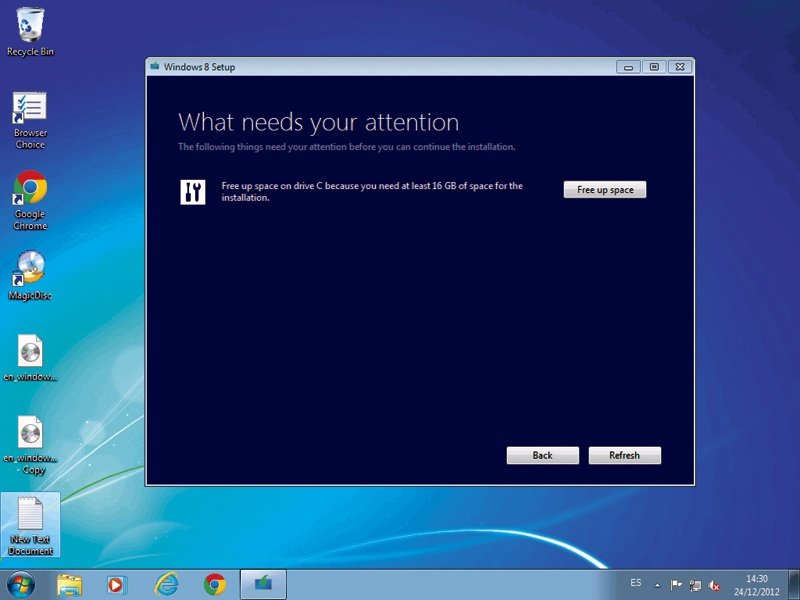Screen dimensions: 800x600
Task: Click the network tray icon
Action: coord(695,585)
